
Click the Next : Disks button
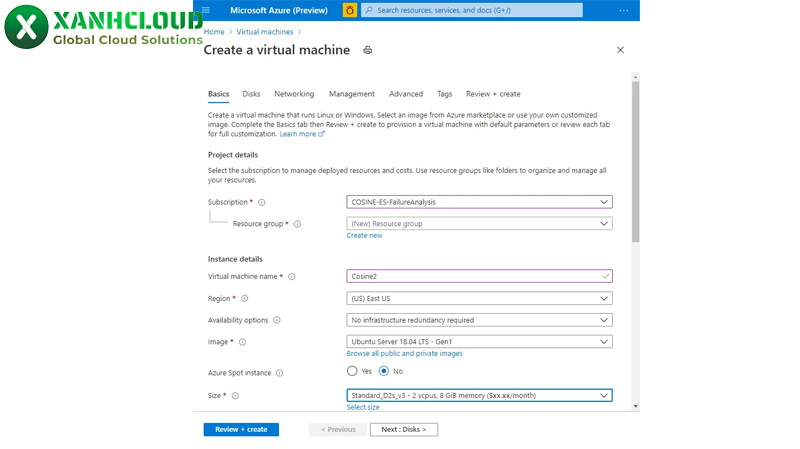tap(404, 430)
